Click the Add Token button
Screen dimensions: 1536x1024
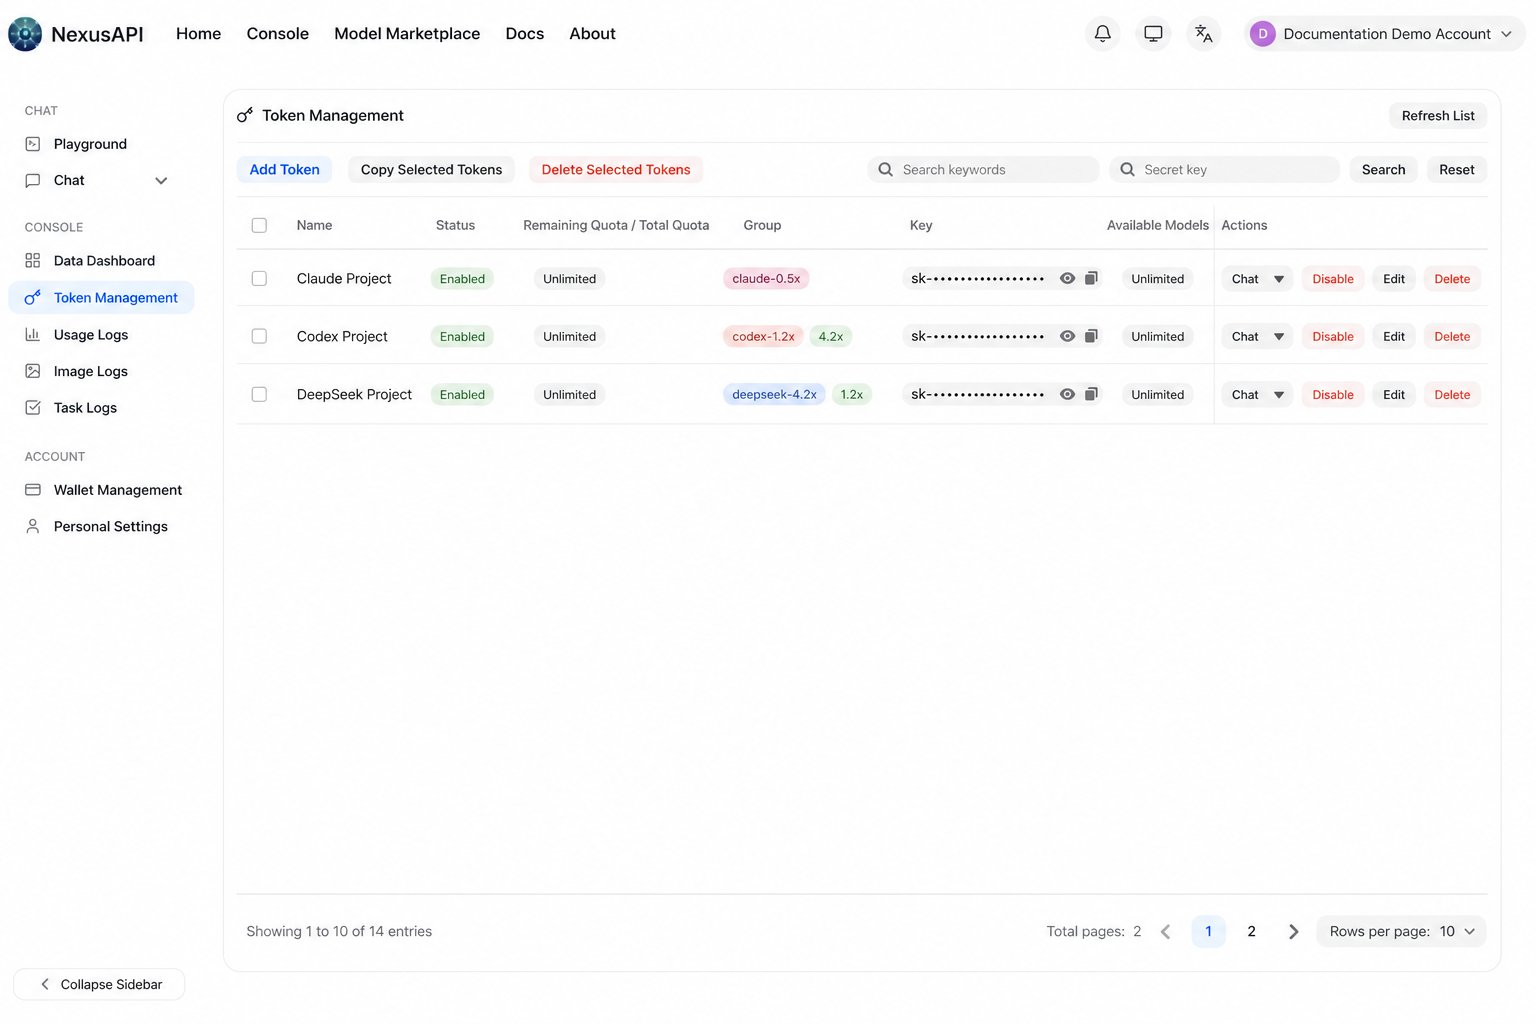coord(285,170)
